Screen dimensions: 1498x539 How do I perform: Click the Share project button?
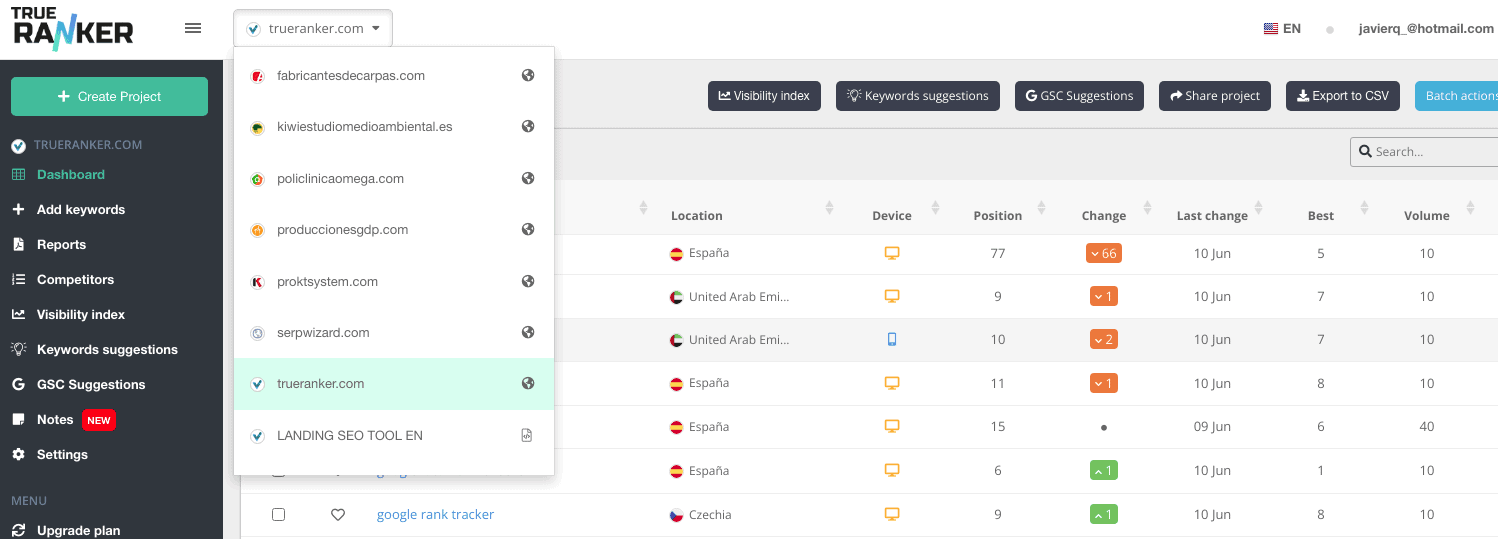[x=1215, y=96]
